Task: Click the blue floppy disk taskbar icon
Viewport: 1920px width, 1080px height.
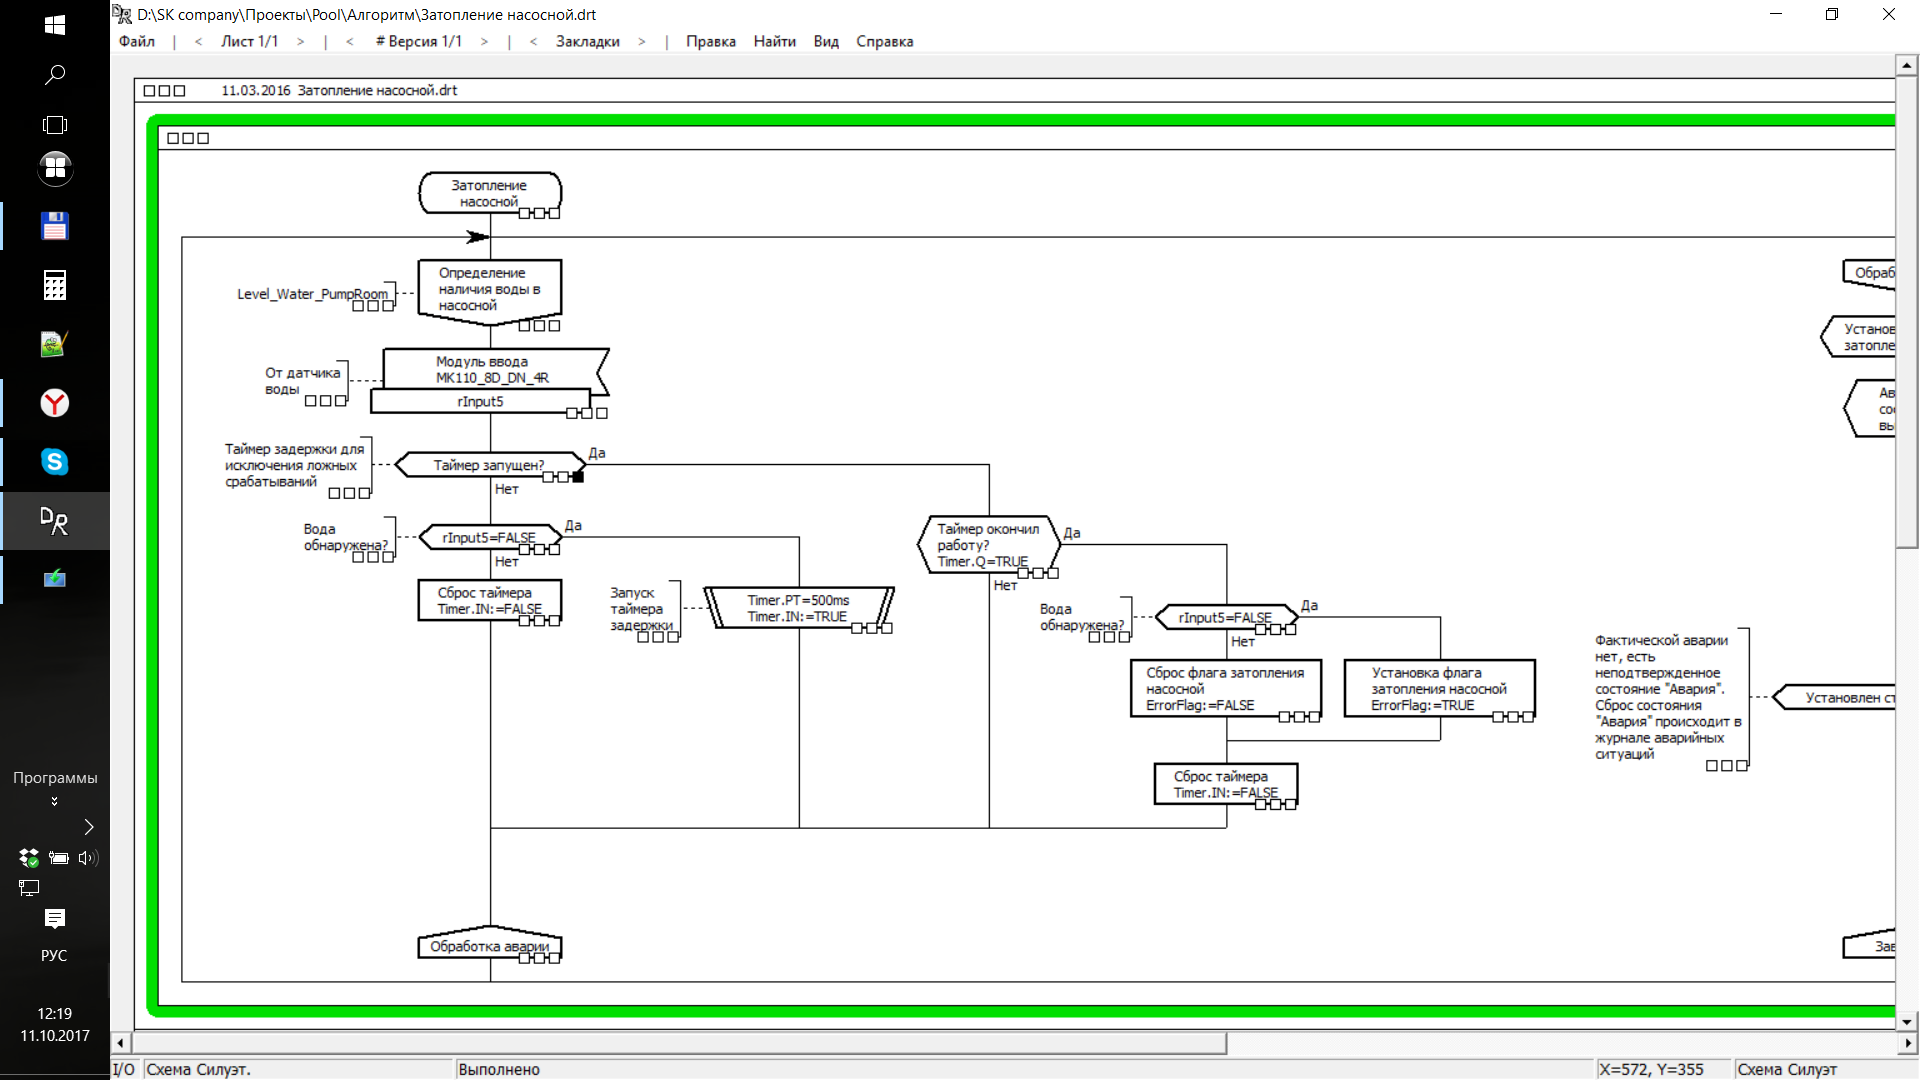Action: (x=54, y=227)
